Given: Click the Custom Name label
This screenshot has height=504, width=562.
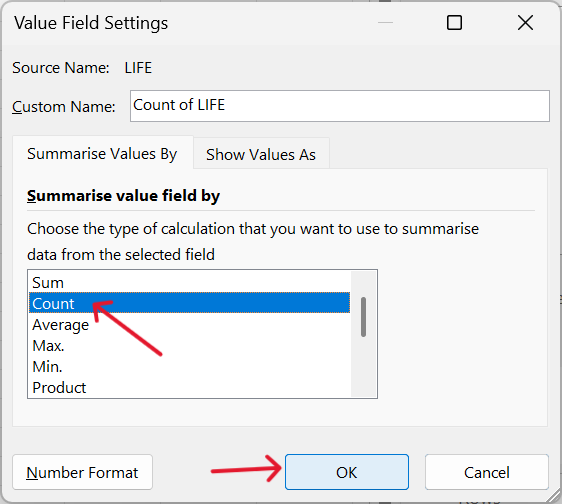Looking at the screenshot, I should [x=64, y=106].
